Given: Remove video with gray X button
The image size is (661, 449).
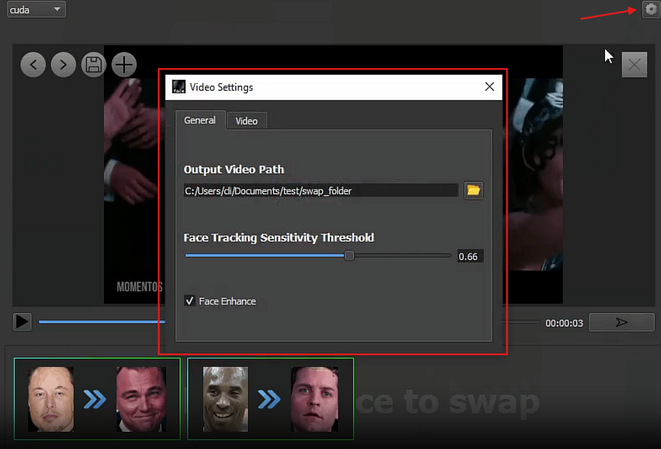Looking at the screenshot, I should click(x=634, y=65).
